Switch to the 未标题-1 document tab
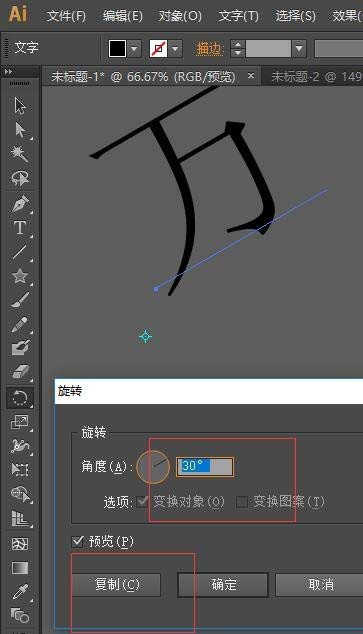 143,76
